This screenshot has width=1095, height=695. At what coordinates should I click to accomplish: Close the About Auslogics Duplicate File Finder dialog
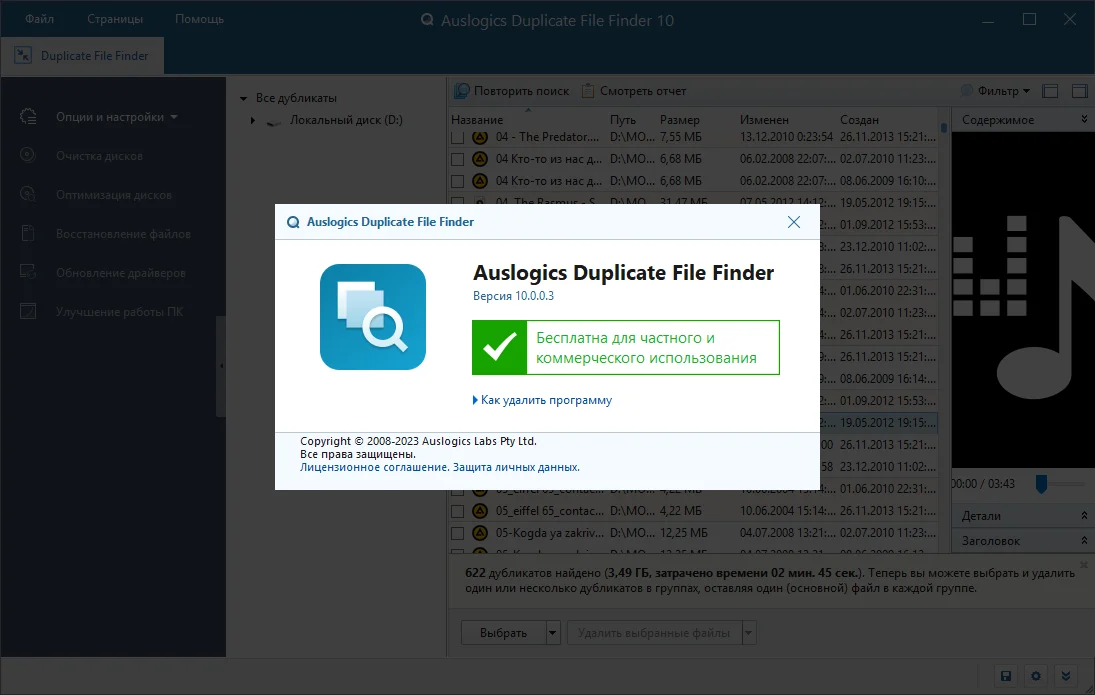[x=794, y=222]
